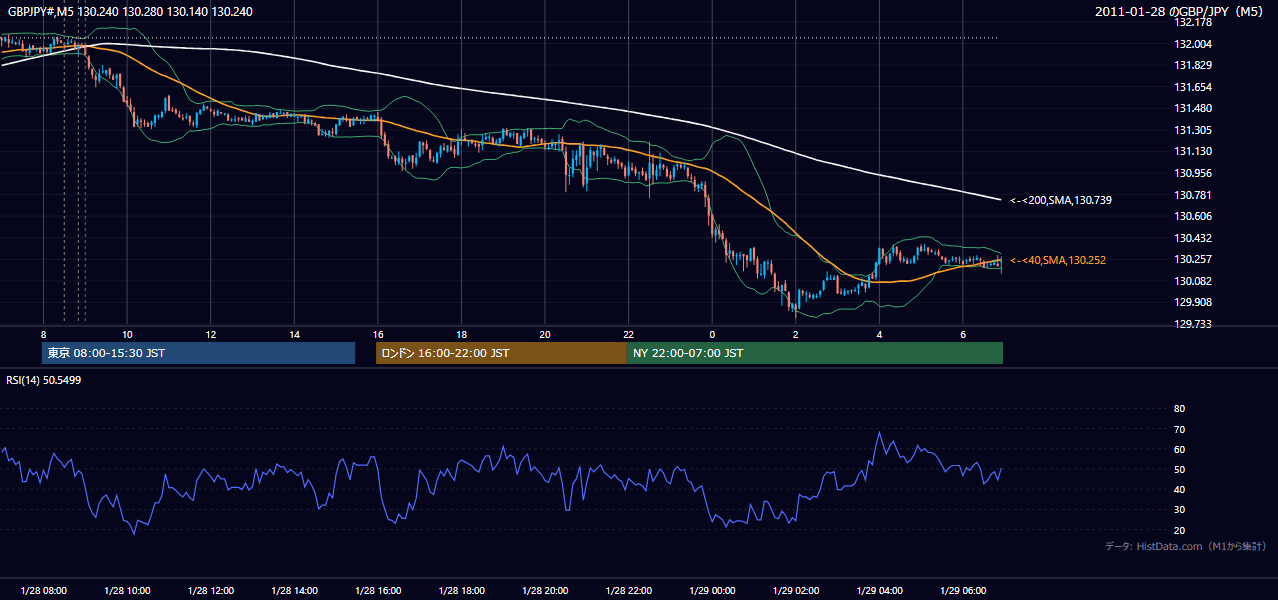Screen dimensions: 1278x600
Task: Click the price axis value 132.004
Action: point(1193,44)
